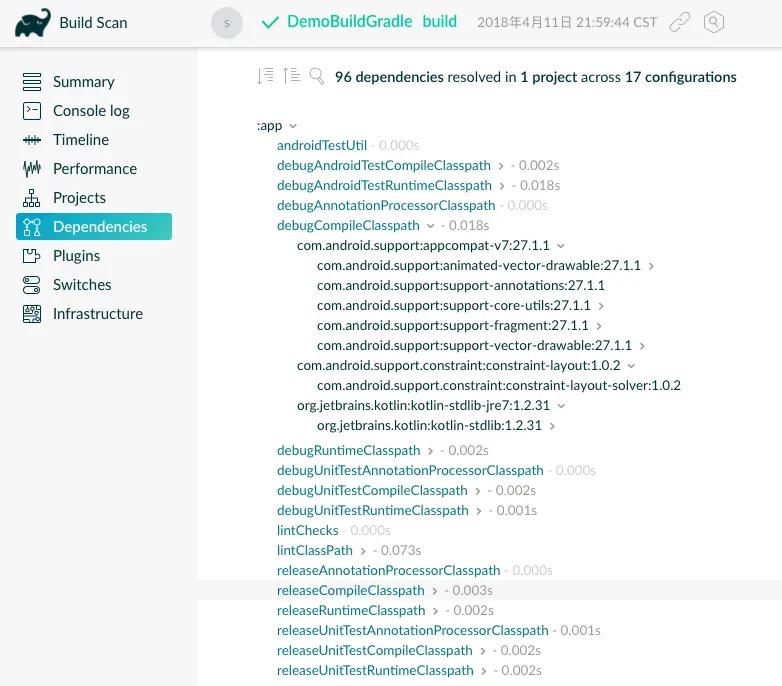Expand the releaseCompileClasspath configuration
782x686 pixels.
point(435,591)
